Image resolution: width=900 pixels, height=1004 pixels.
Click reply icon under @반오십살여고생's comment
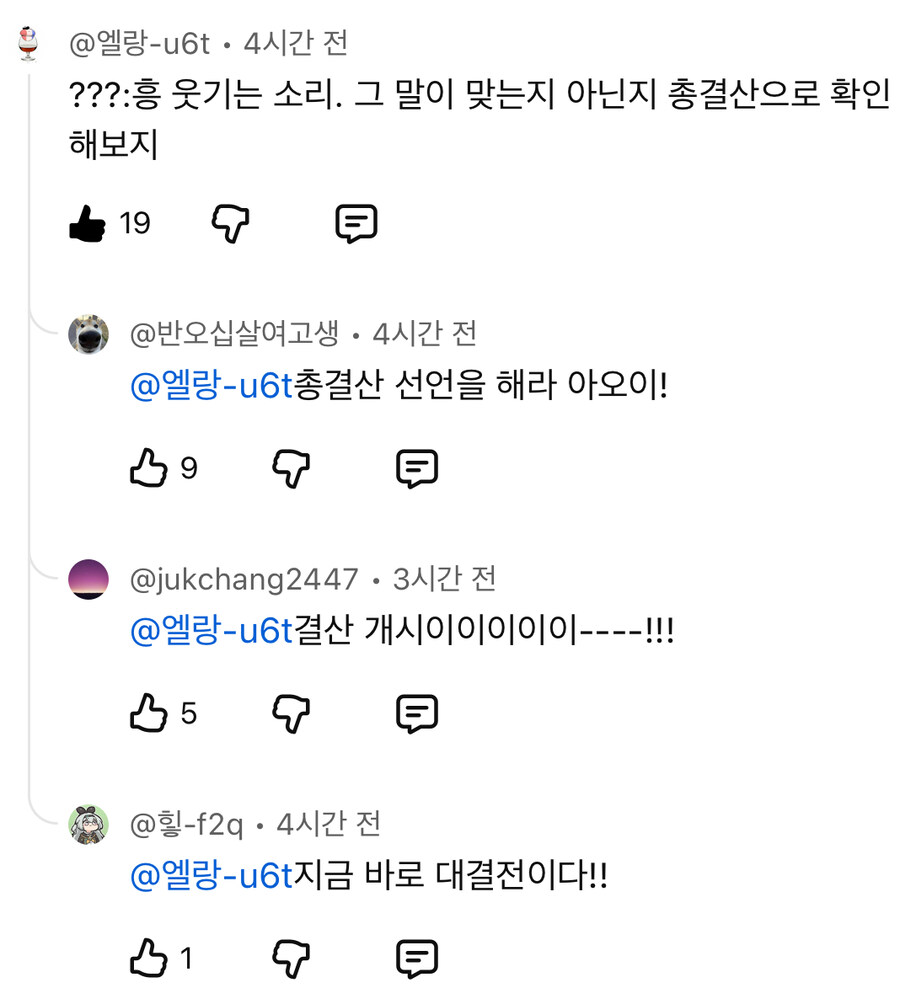coord(417,467)
